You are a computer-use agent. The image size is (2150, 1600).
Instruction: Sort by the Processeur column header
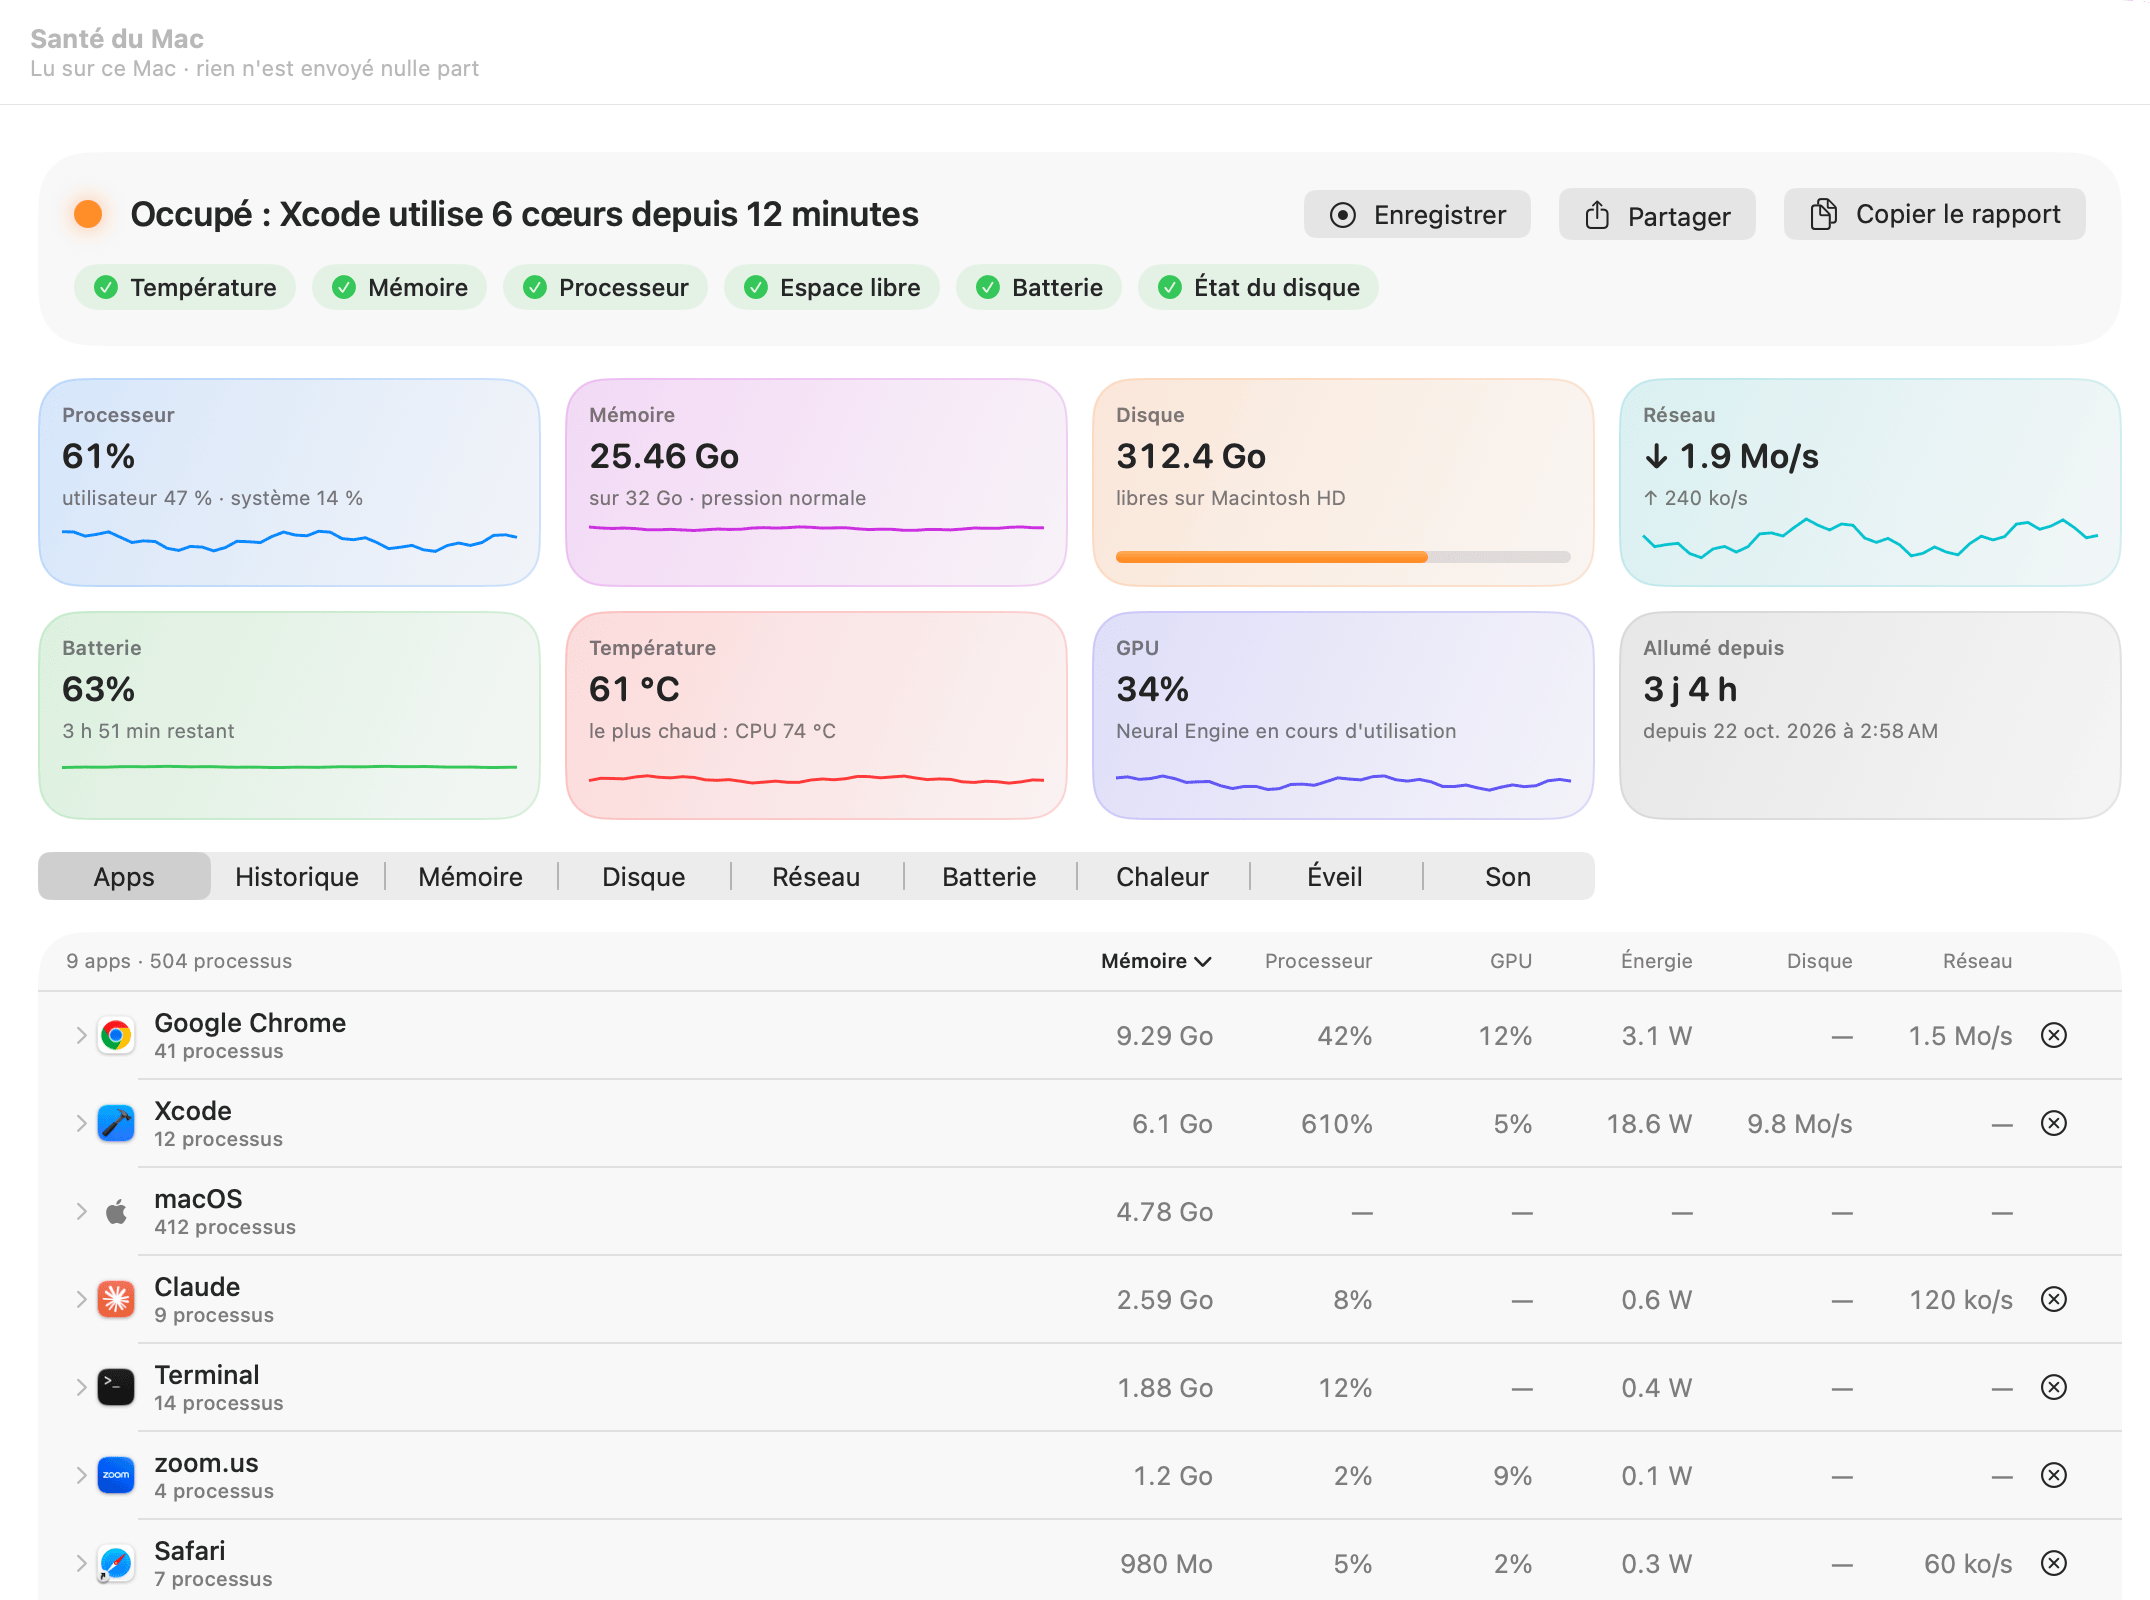[1318, 961]
